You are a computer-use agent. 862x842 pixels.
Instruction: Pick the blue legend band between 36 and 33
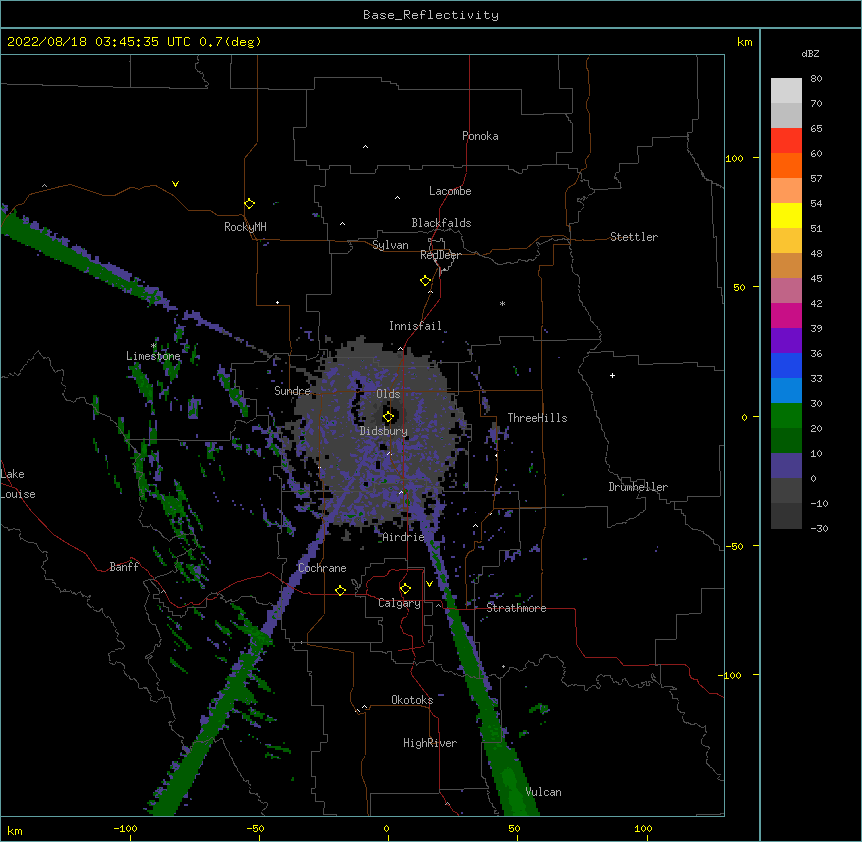[786, 365]
